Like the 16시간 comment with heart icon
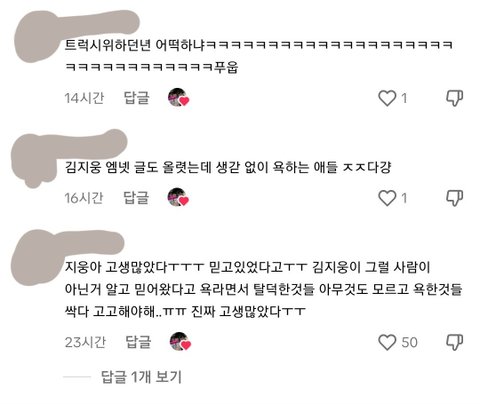Viewport: 480px width, 404px height. (x=387, y=198)
